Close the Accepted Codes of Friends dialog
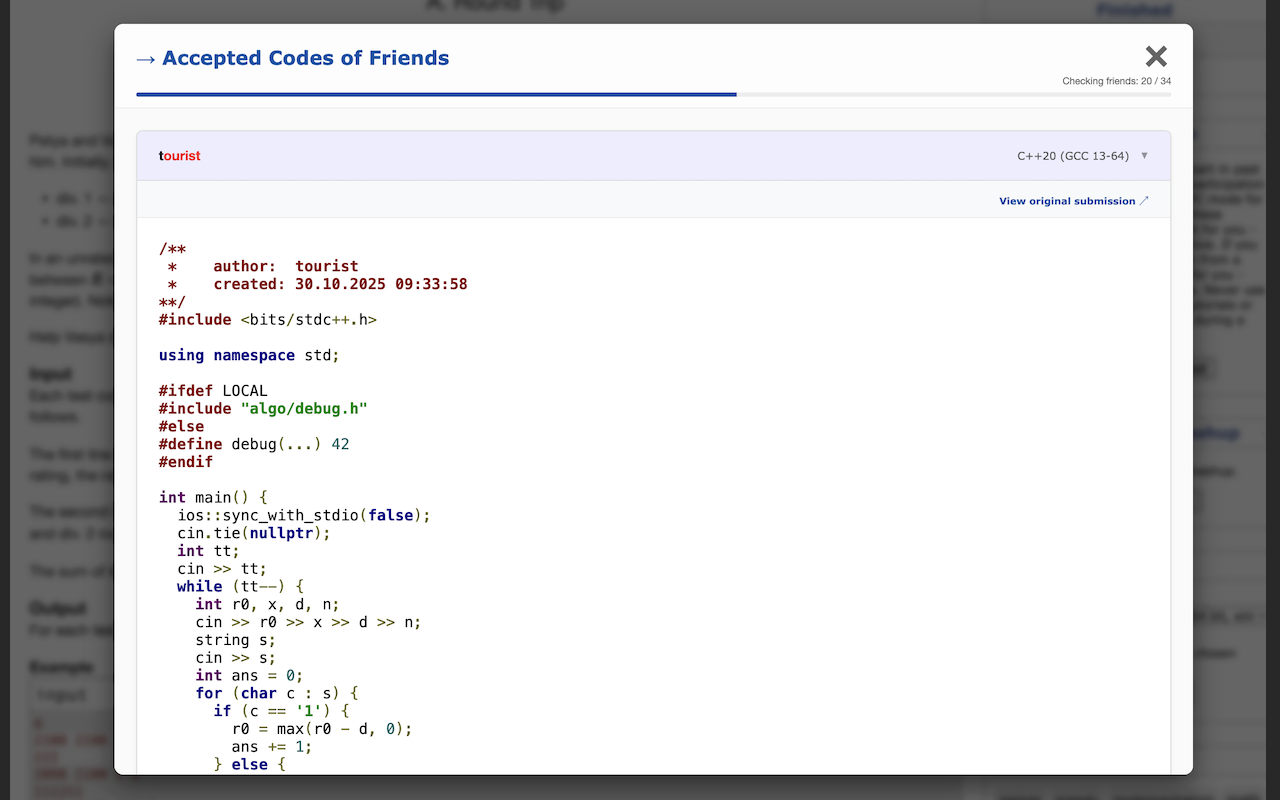1280x800 pixels. coord(1156,56)
